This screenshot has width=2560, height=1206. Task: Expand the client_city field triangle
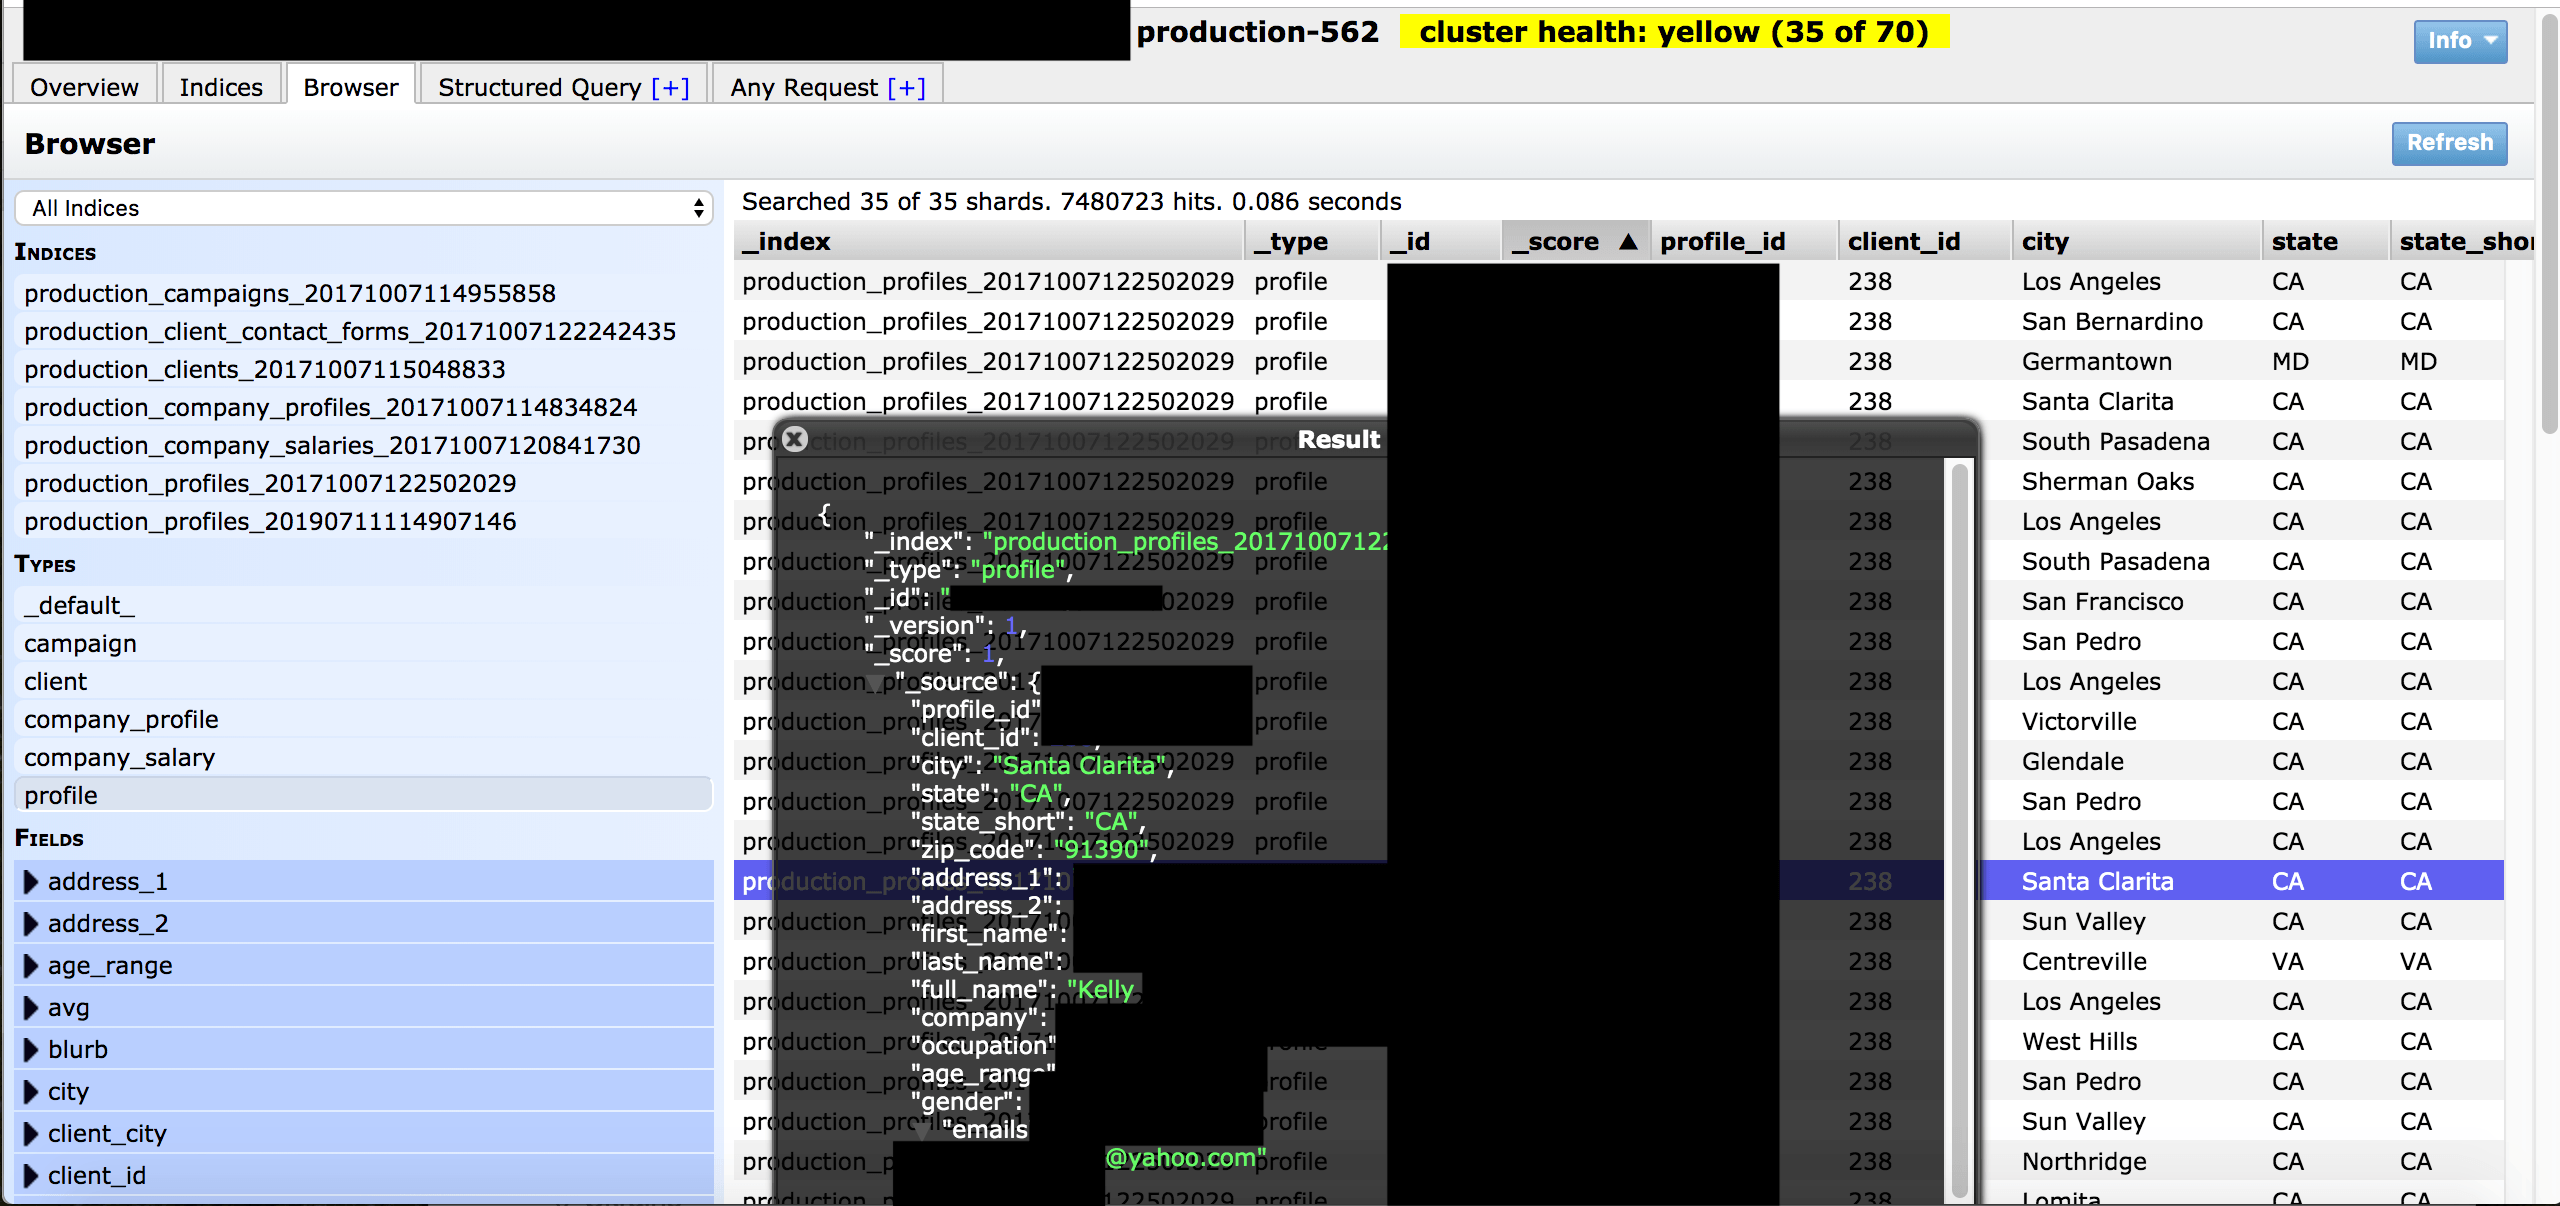click(x=31, y=1133)
